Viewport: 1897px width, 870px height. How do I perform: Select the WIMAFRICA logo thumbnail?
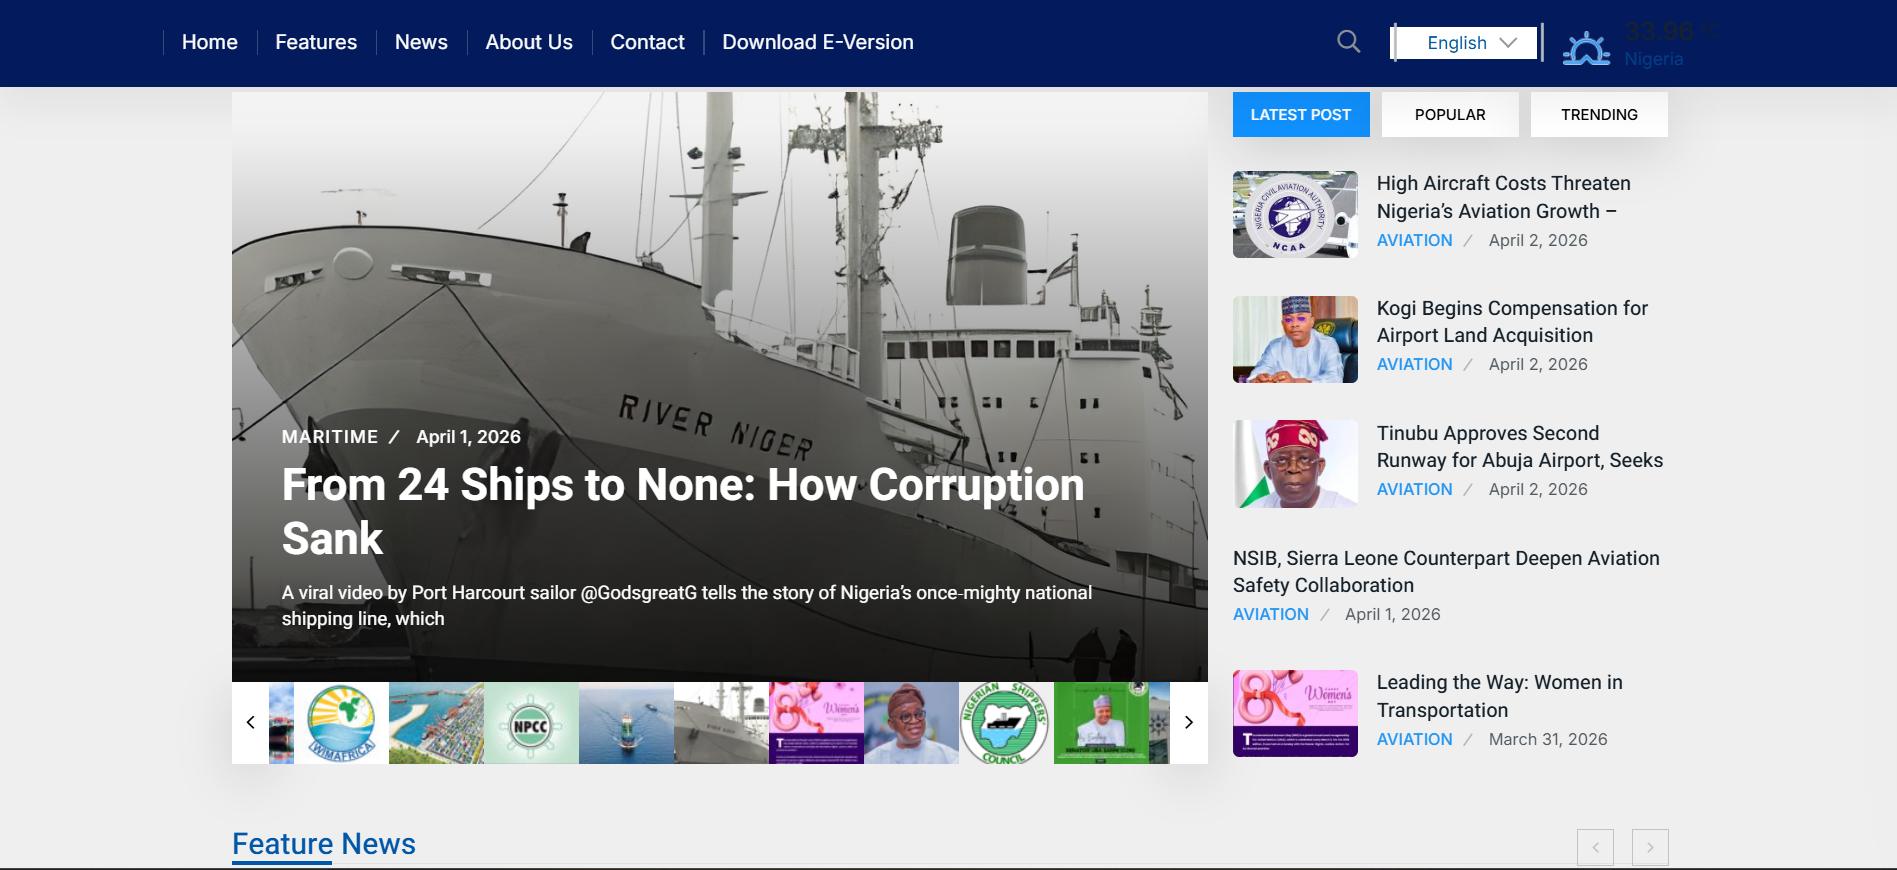(x=341, y=723)
